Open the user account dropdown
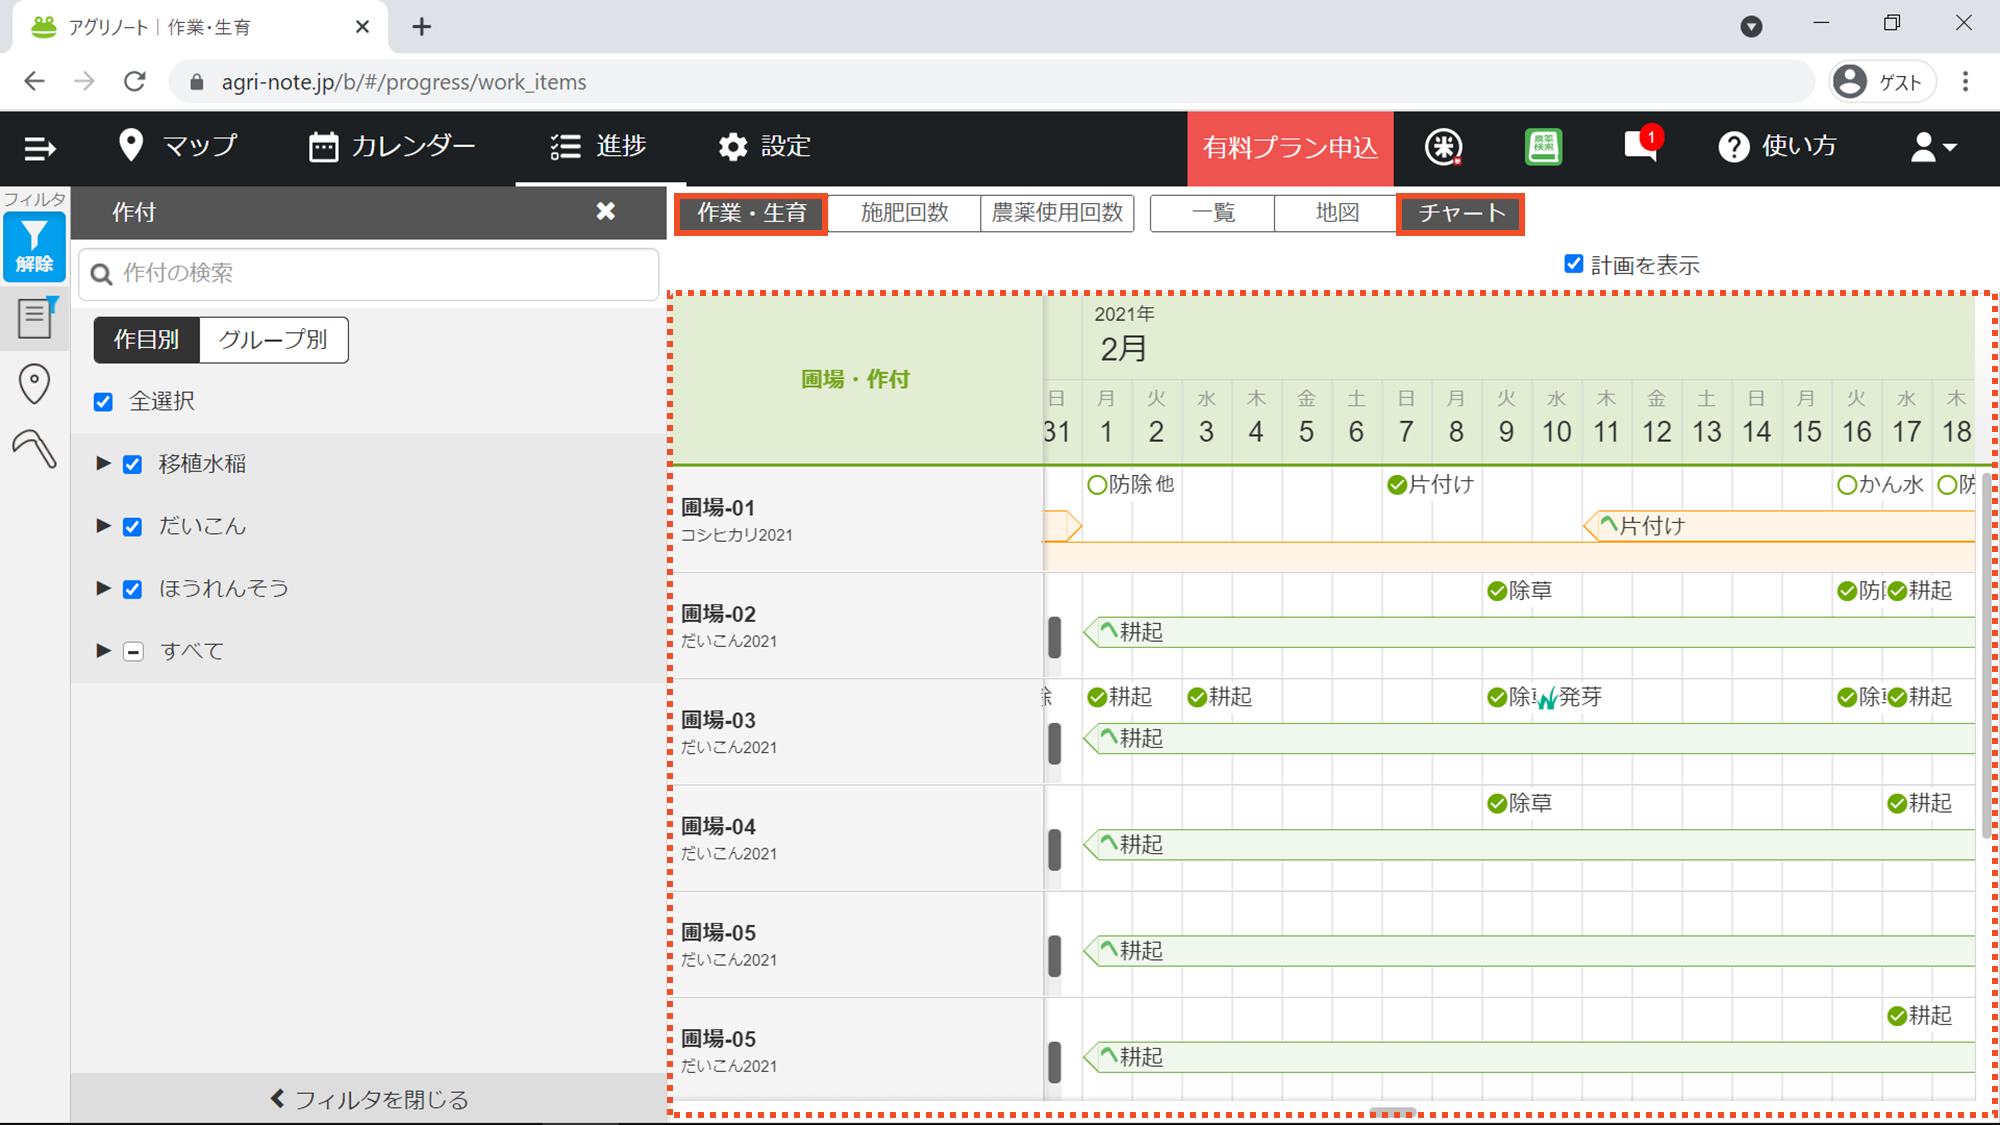The width and height of the screenshot is (2000, 1125). (x=1932, y=147)
